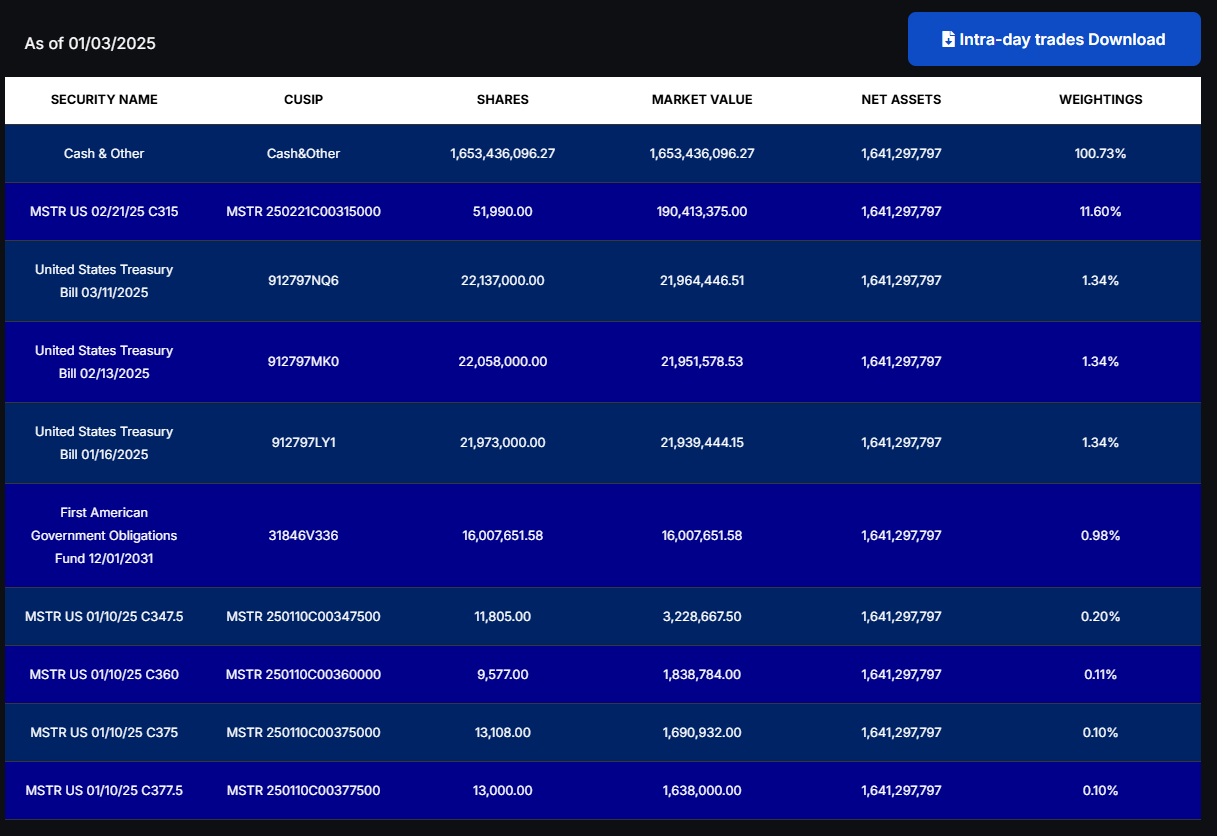
Task: Select the NET ASSETS column header
Action: [x=901, y=100]
